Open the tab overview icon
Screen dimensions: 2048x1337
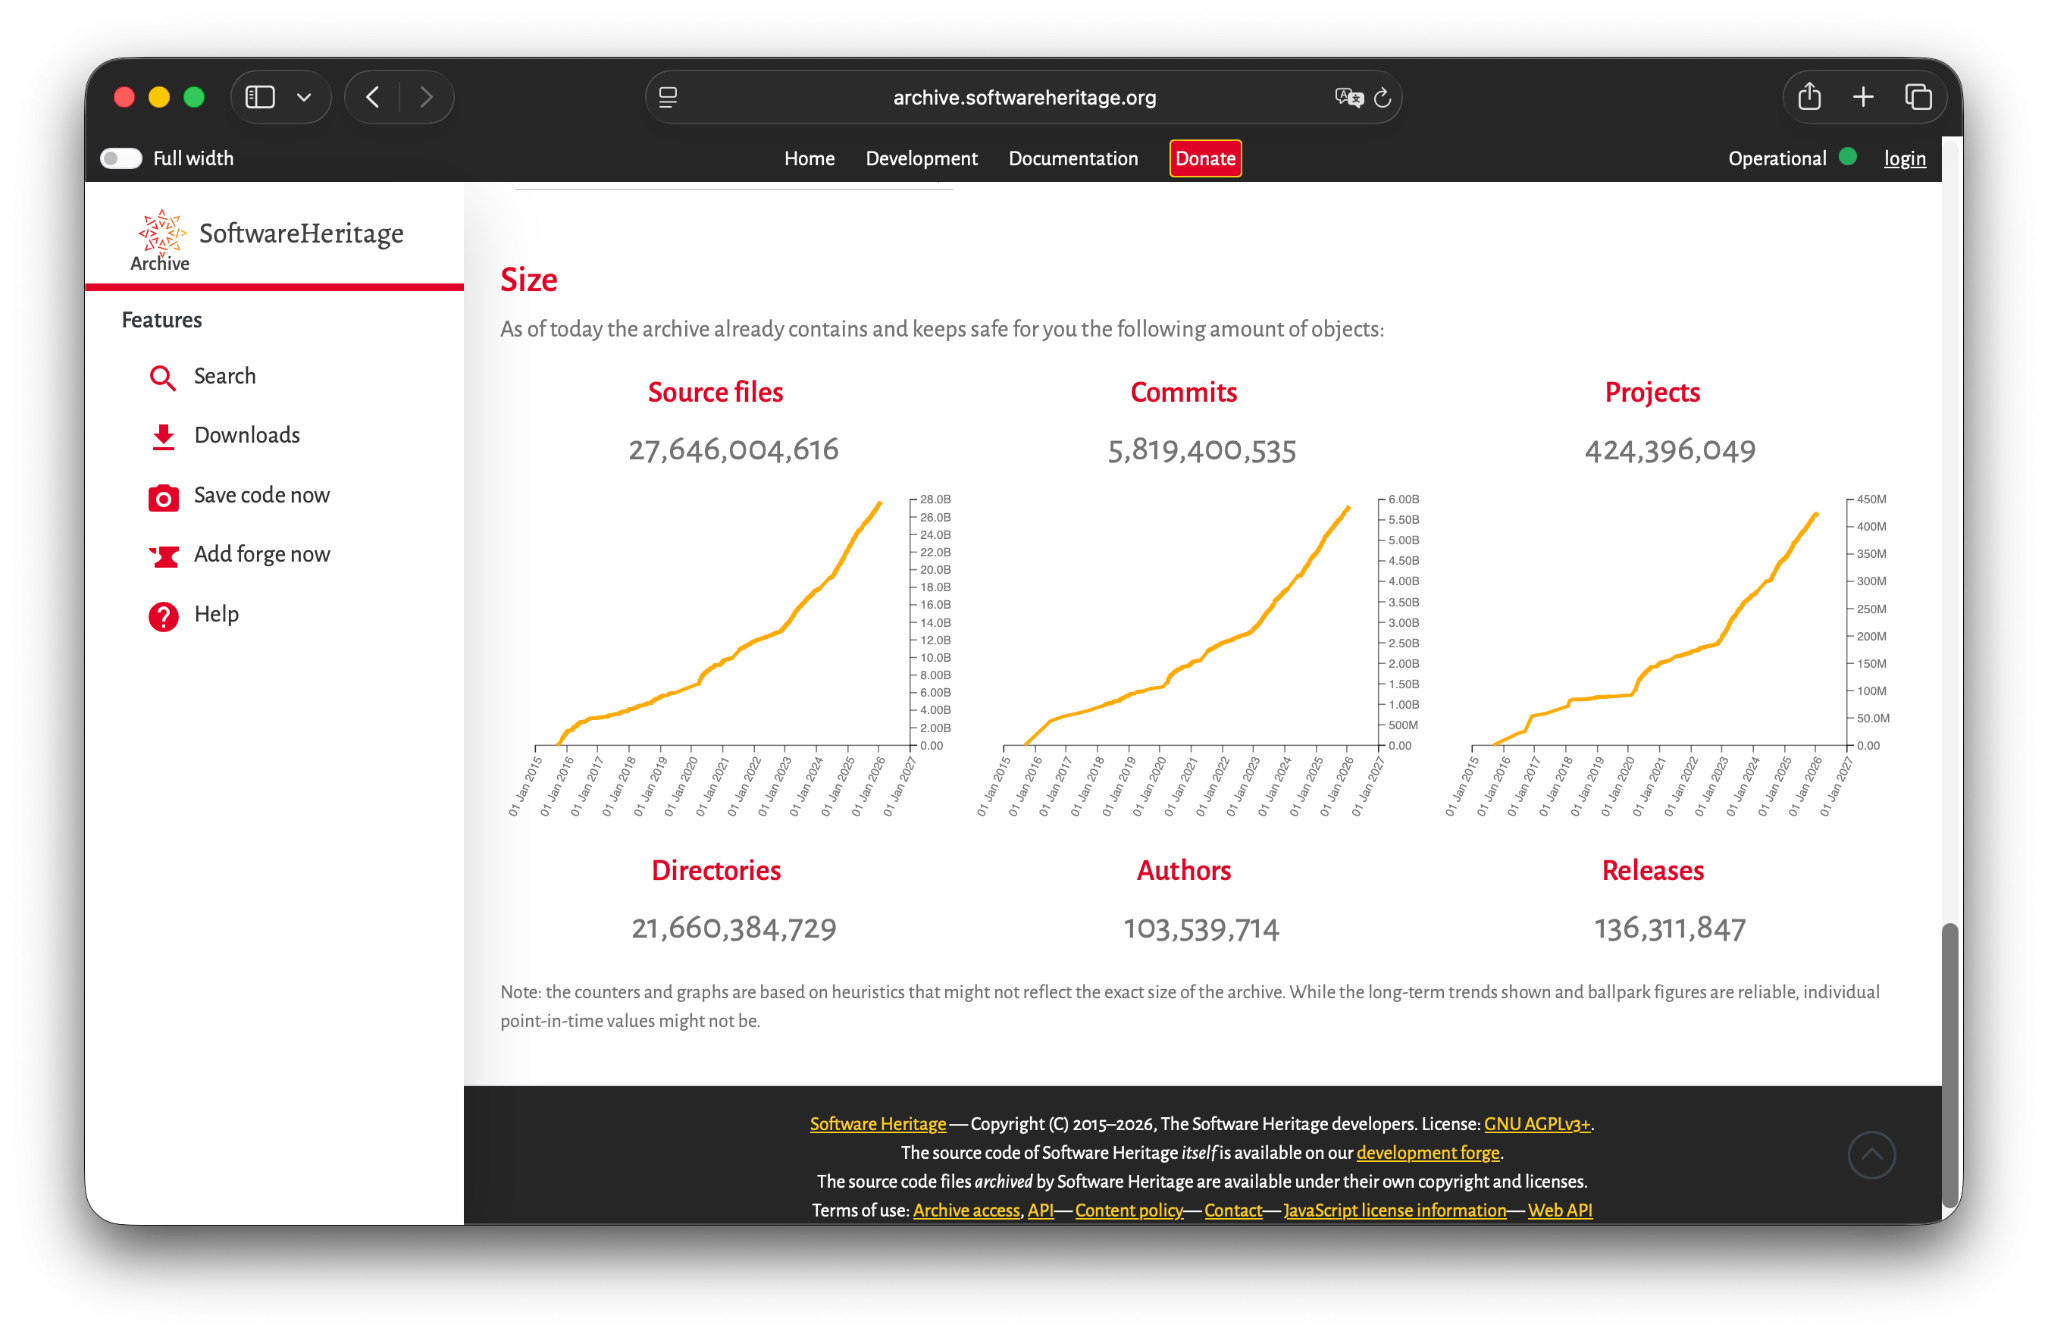pyautogui.click(x=1917, y=97)
